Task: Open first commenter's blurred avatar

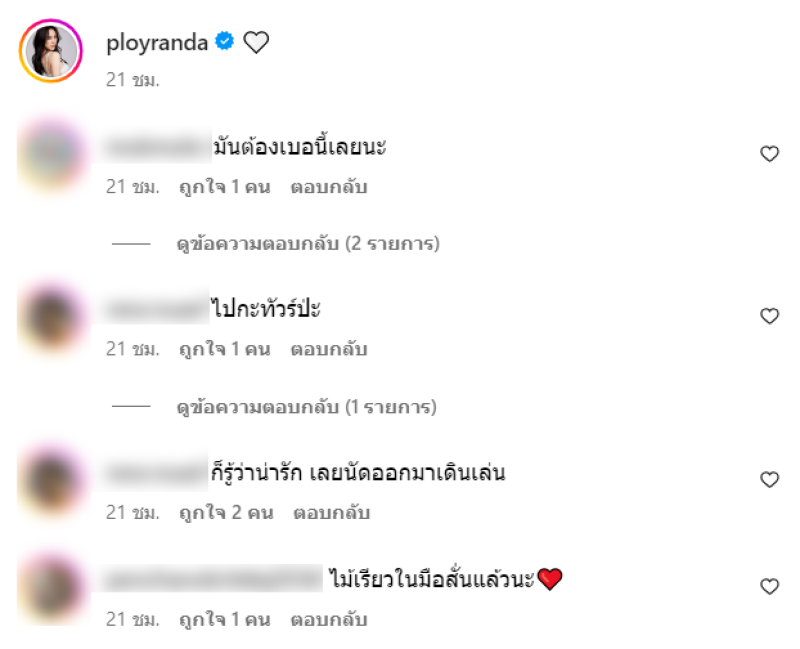Action: pos(51,155)
